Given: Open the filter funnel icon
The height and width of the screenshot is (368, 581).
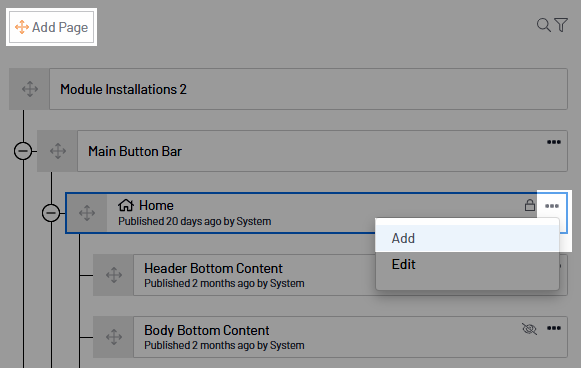Looking at the screenshot, I should click(x=561, y=25).
